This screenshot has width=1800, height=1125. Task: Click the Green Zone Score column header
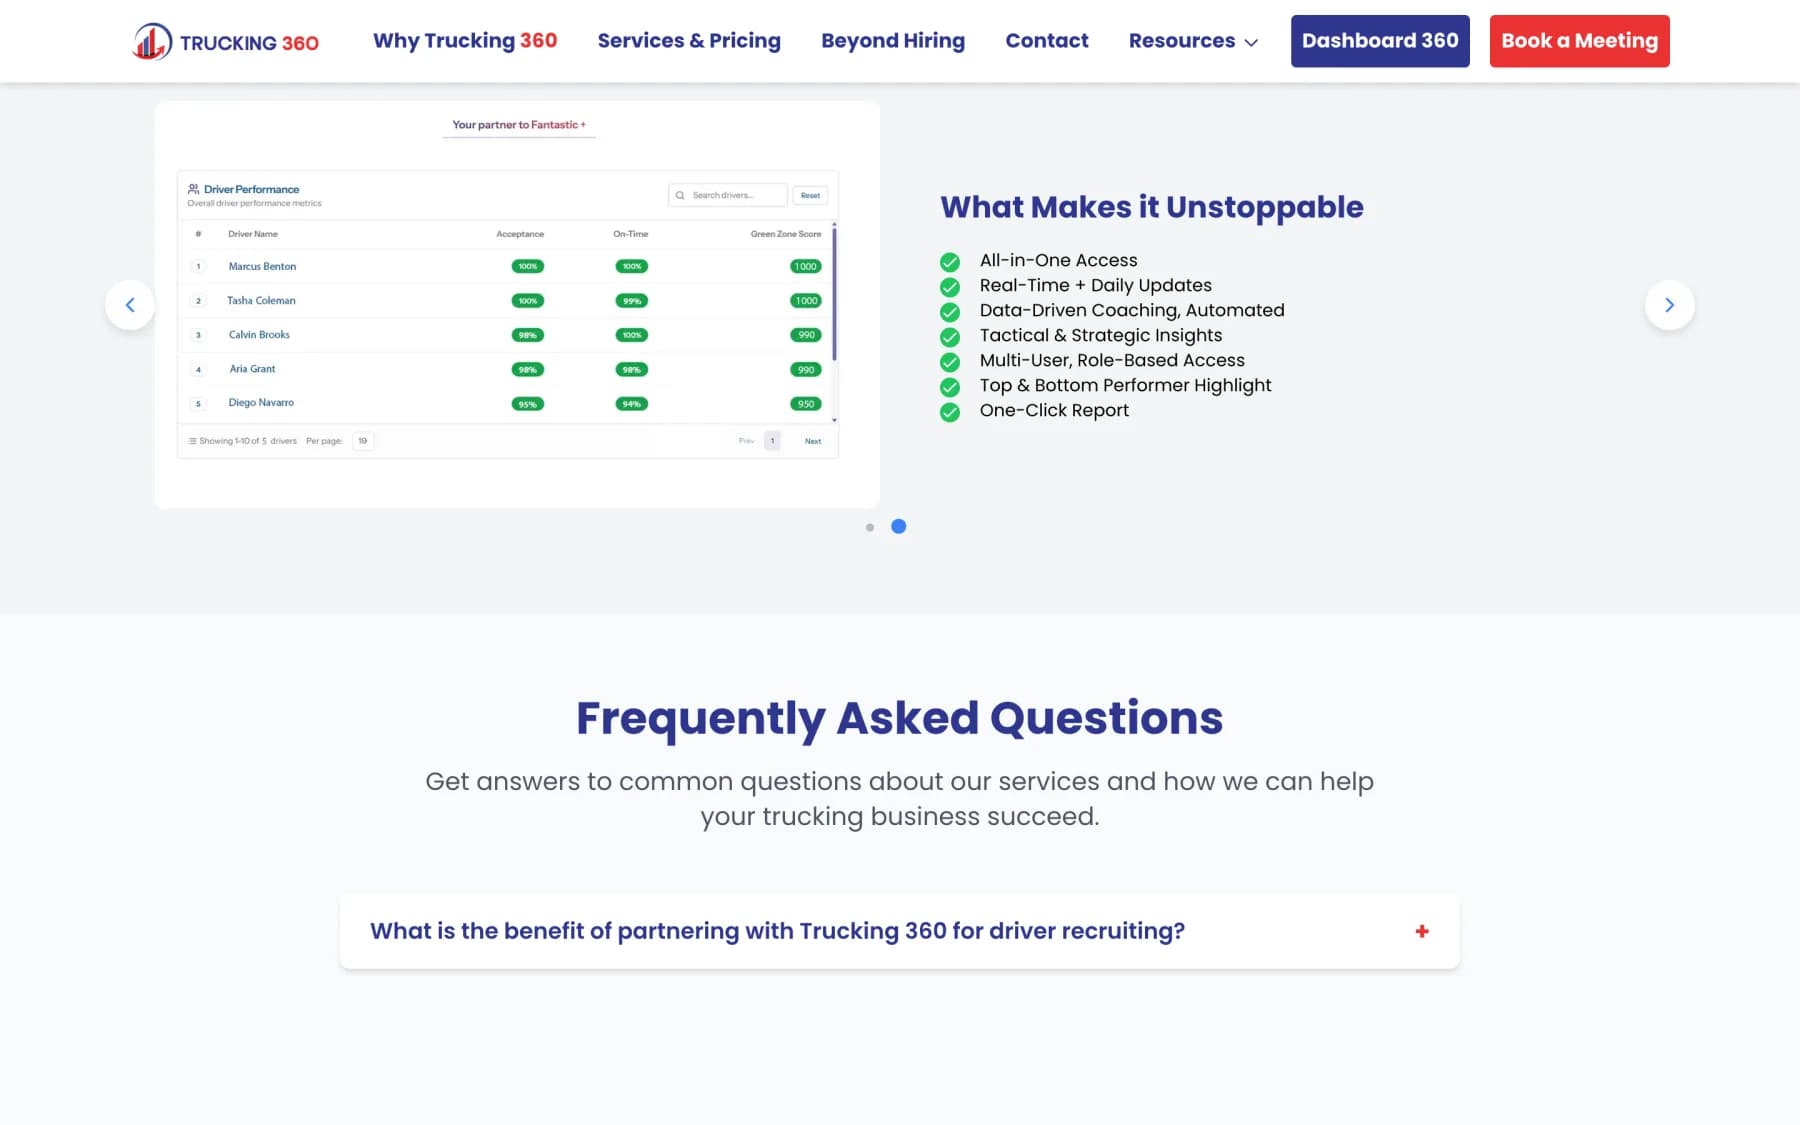pyautogui.click(x=786, y=234)
